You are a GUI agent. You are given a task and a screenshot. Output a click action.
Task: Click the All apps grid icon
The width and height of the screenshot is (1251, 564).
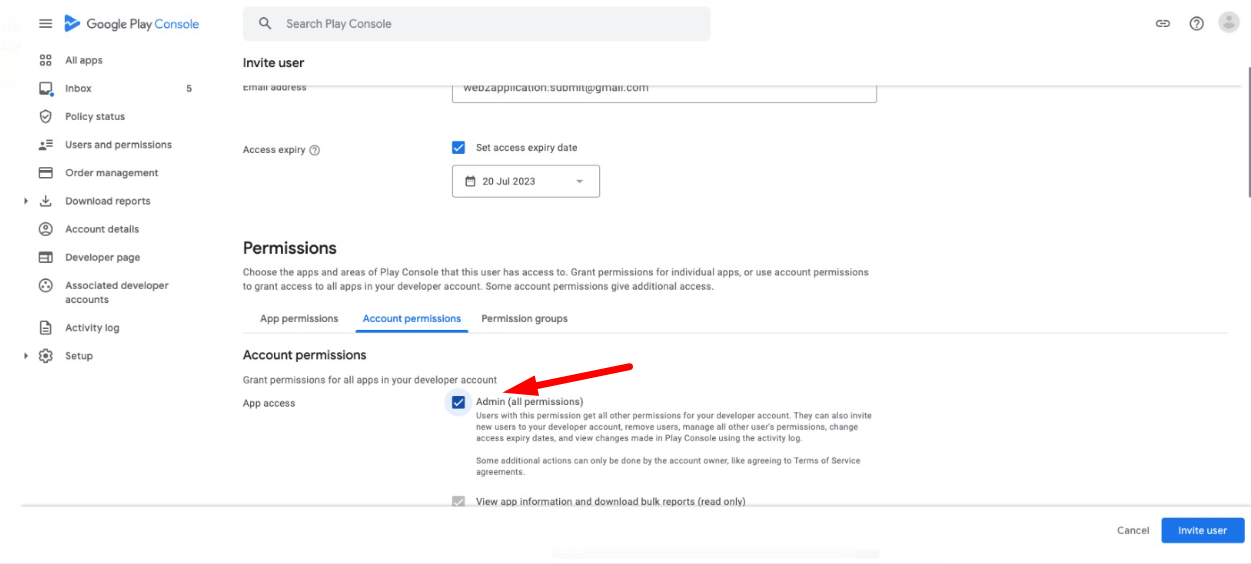click(45, 60)
